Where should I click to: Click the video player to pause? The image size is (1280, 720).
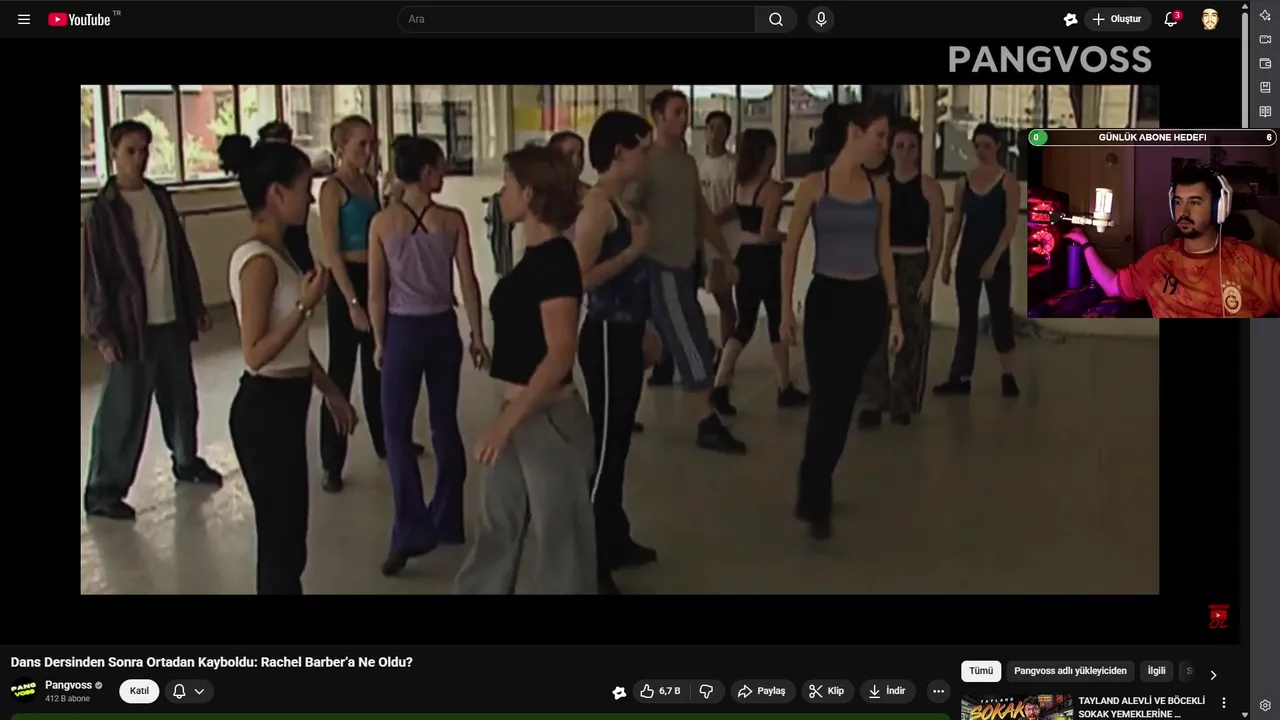tap(619, 340)
